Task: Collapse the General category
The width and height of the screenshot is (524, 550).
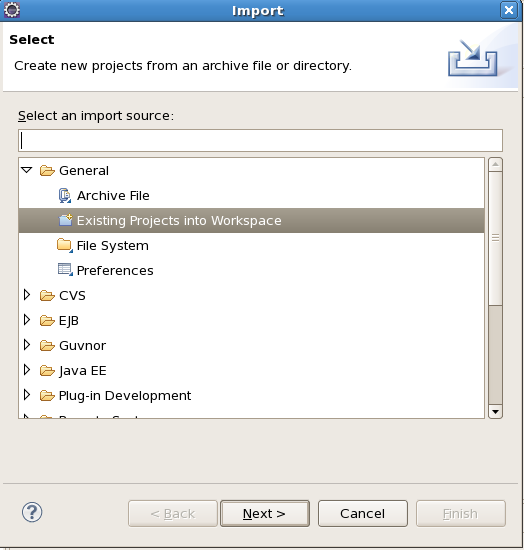Action: coord(27,170)
